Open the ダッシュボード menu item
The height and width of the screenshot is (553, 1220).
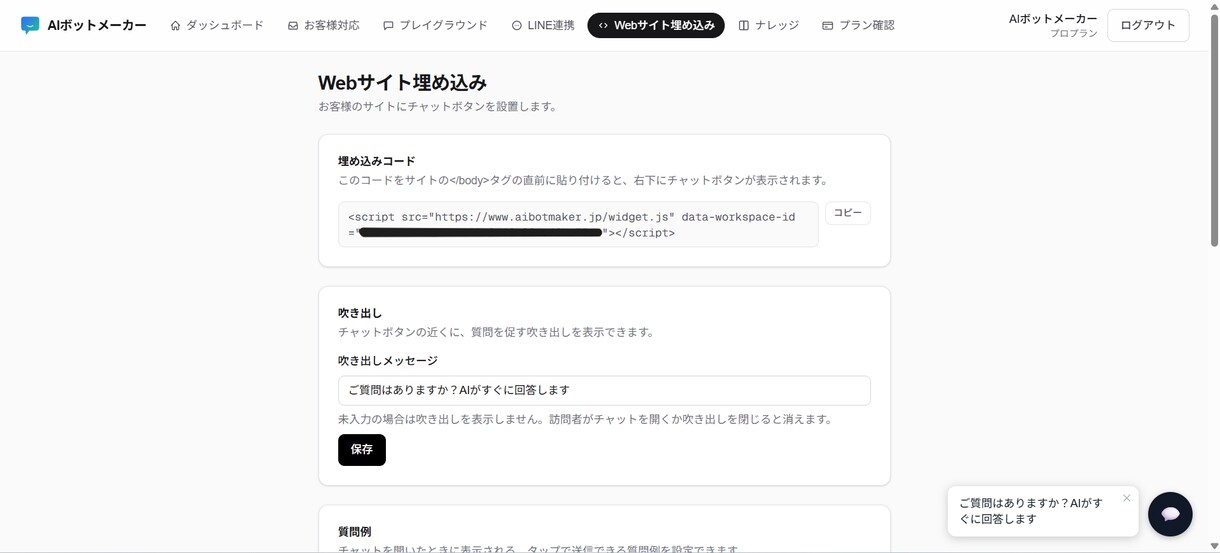217,25
